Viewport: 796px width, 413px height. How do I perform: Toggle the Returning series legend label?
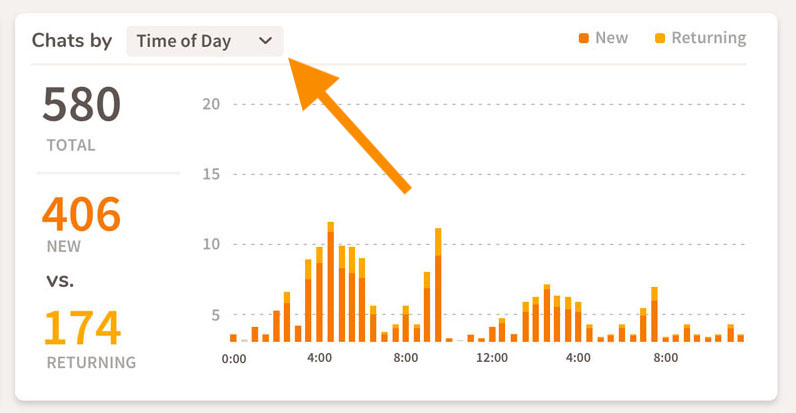coord(708,38)
